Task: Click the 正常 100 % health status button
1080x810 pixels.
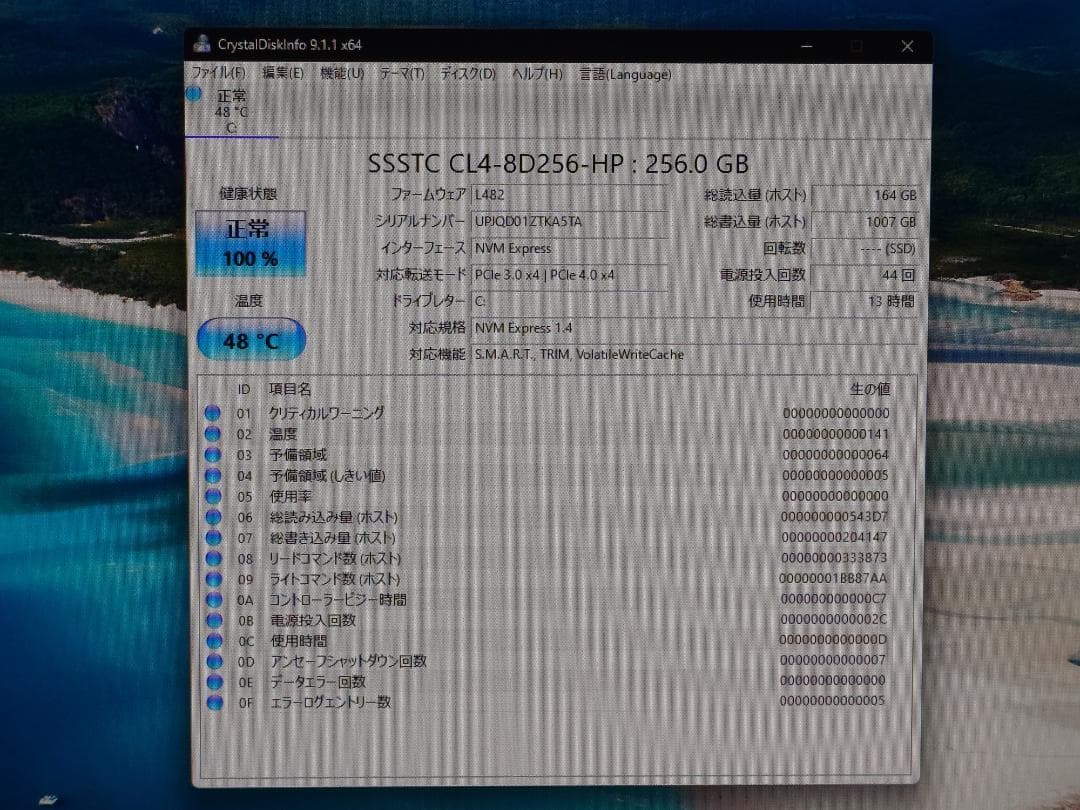Action: 250,244
